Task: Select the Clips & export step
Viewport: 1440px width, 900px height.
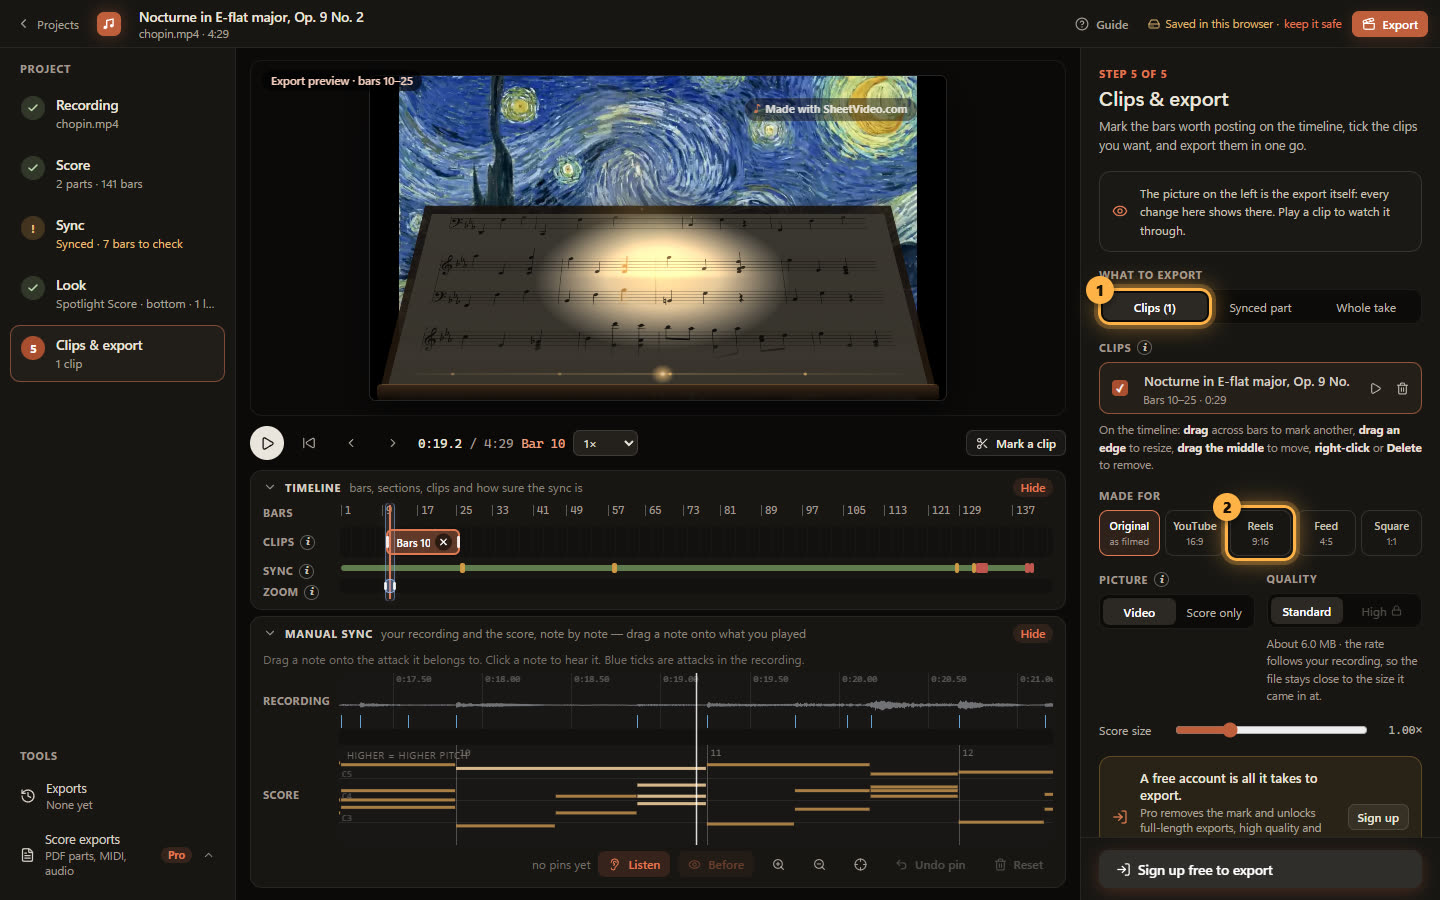Action: (117, 354)
